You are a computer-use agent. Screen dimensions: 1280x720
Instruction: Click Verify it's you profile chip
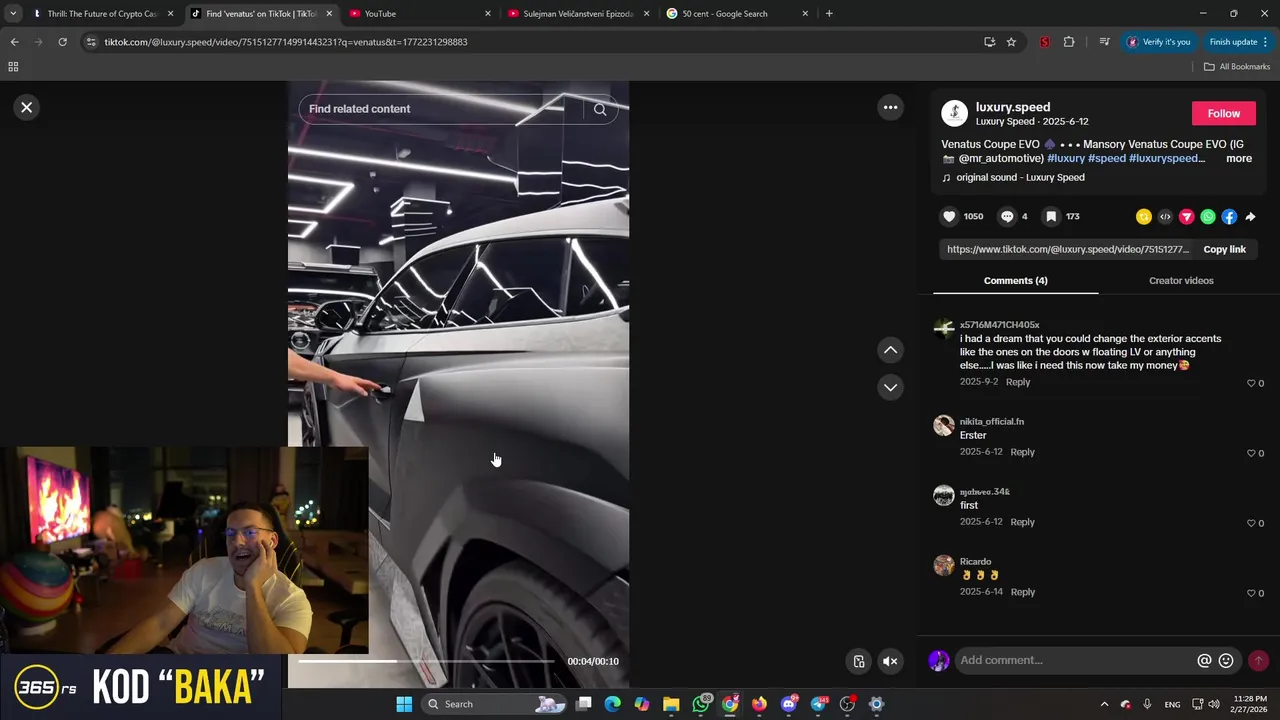point(1158,42)
